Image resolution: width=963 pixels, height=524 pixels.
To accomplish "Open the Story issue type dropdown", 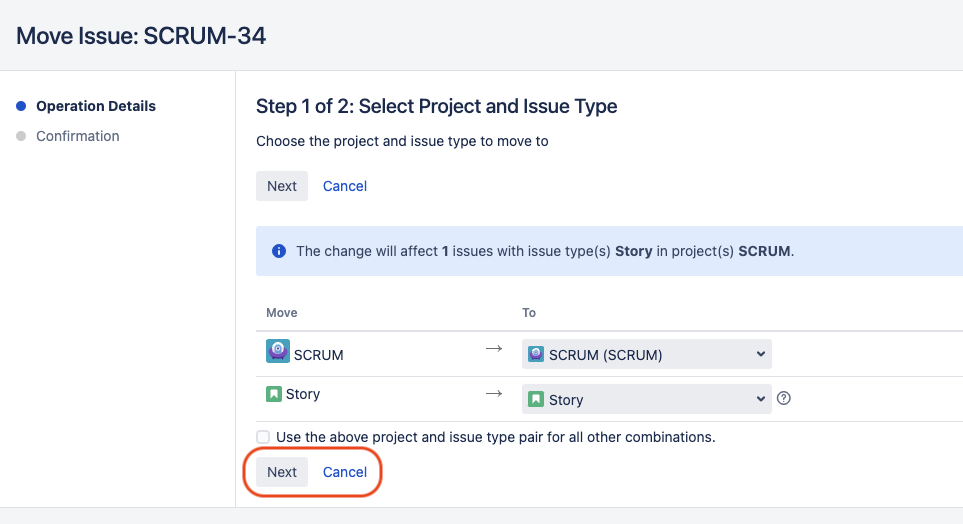I will point(646,399).
